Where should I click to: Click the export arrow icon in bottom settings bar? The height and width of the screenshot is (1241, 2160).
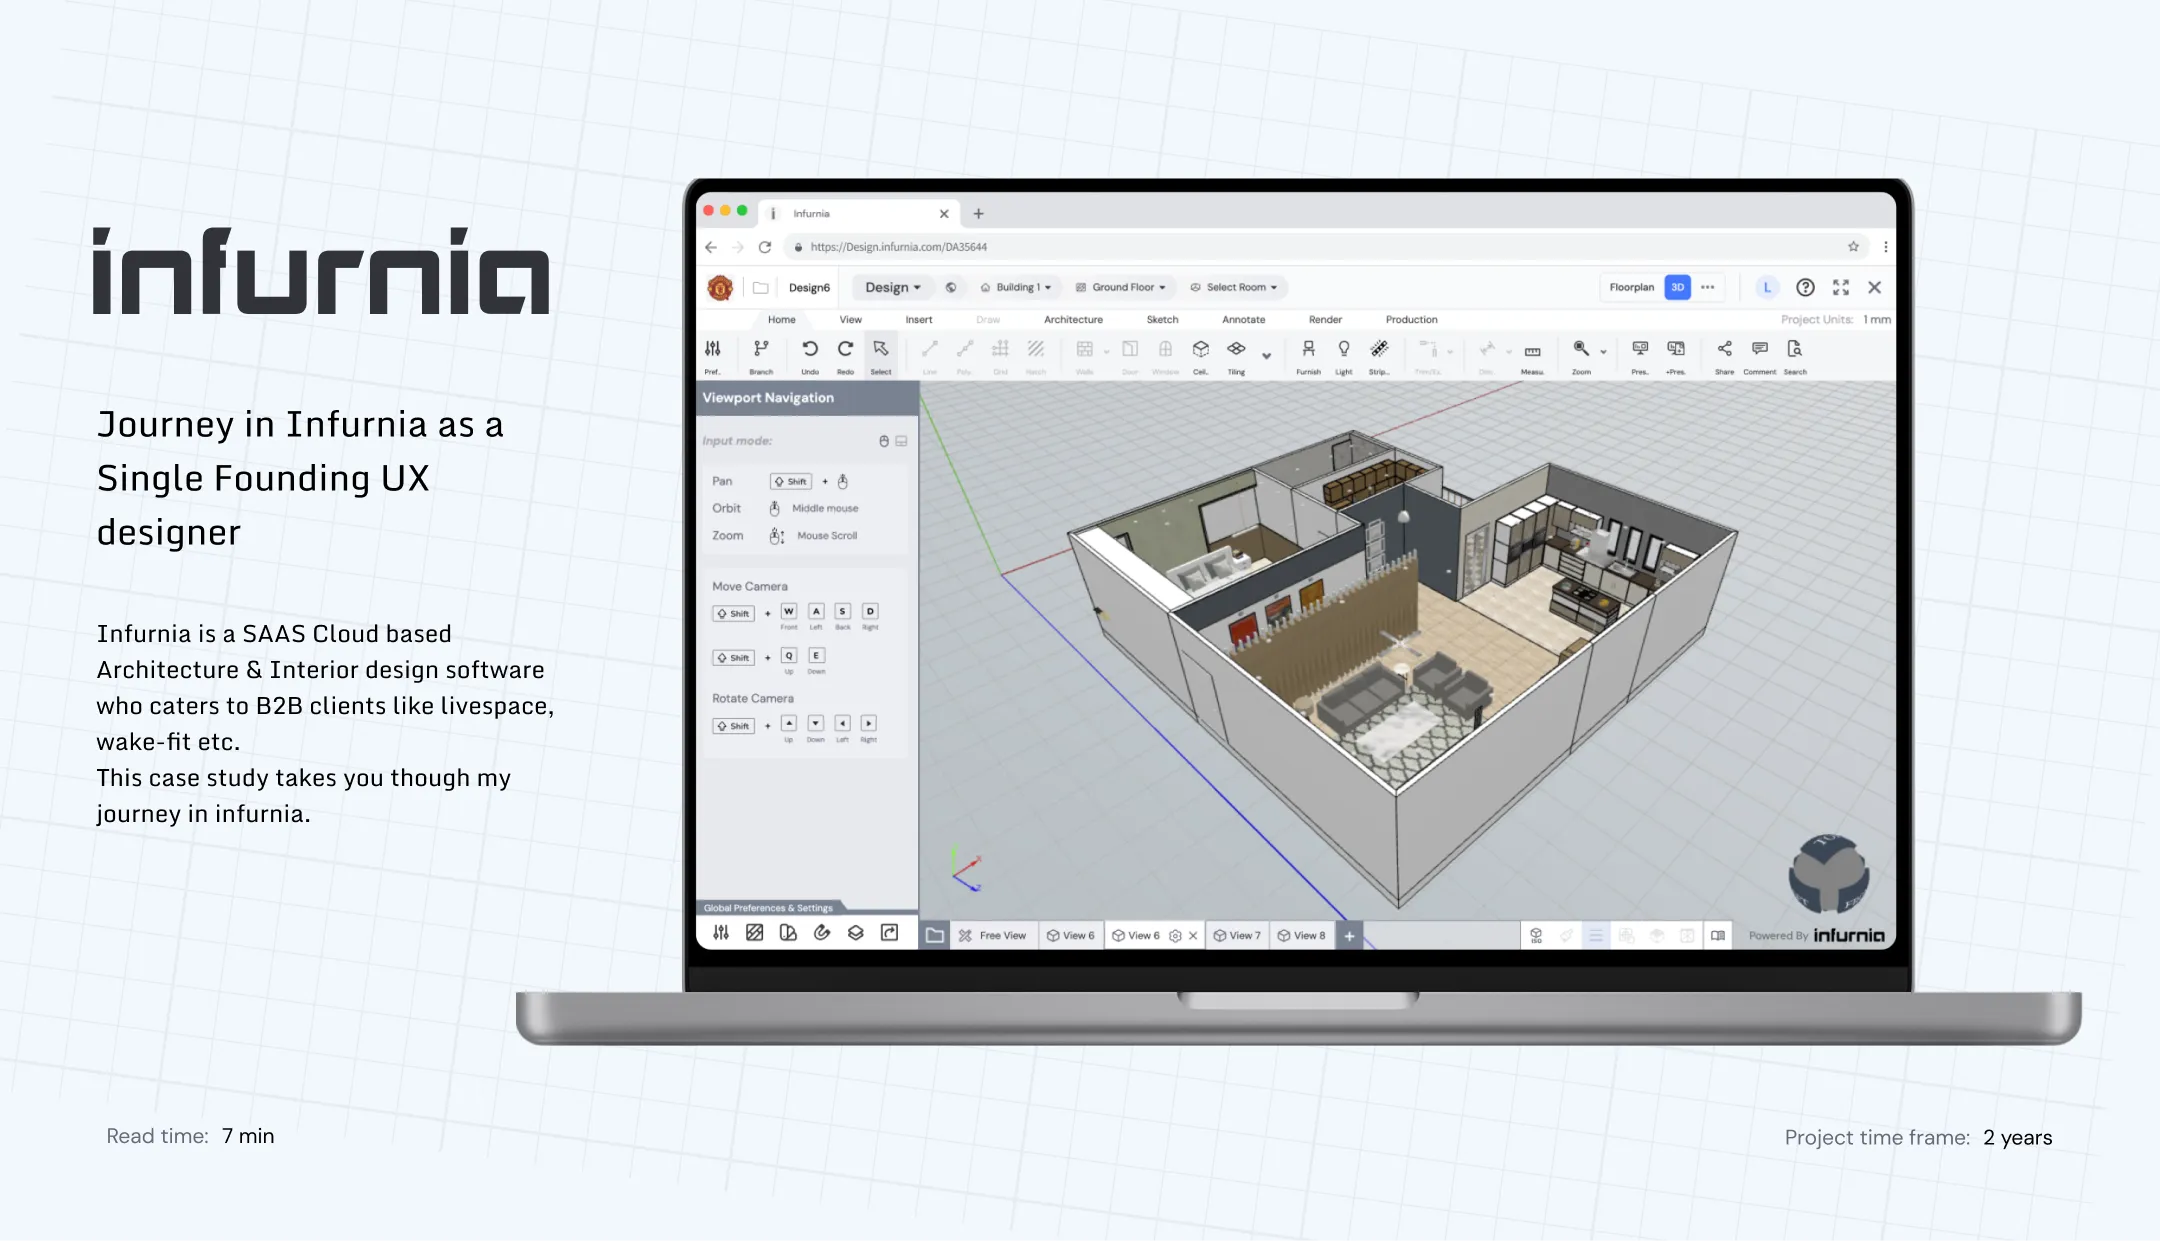click(x=889, y=933)
